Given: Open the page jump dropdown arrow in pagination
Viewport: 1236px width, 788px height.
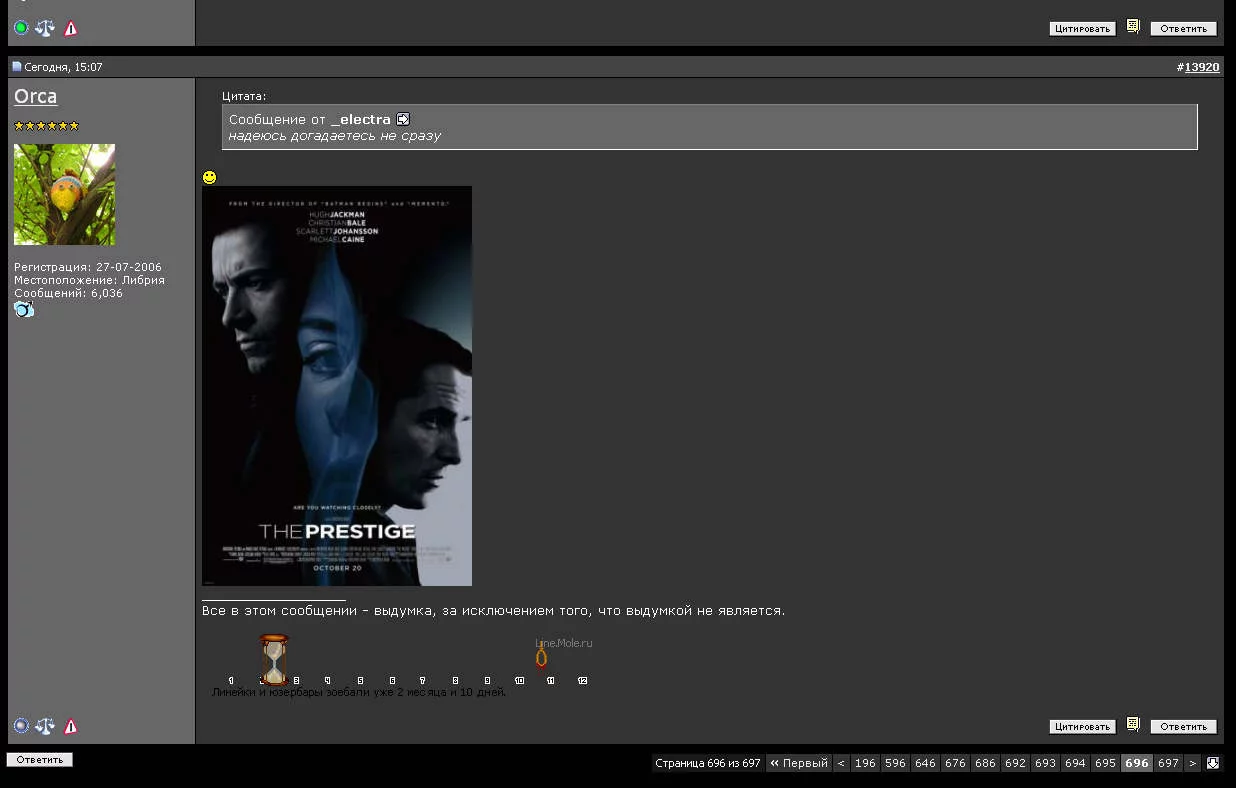Looking at the screenshot, I should [x=1213, y=763].
